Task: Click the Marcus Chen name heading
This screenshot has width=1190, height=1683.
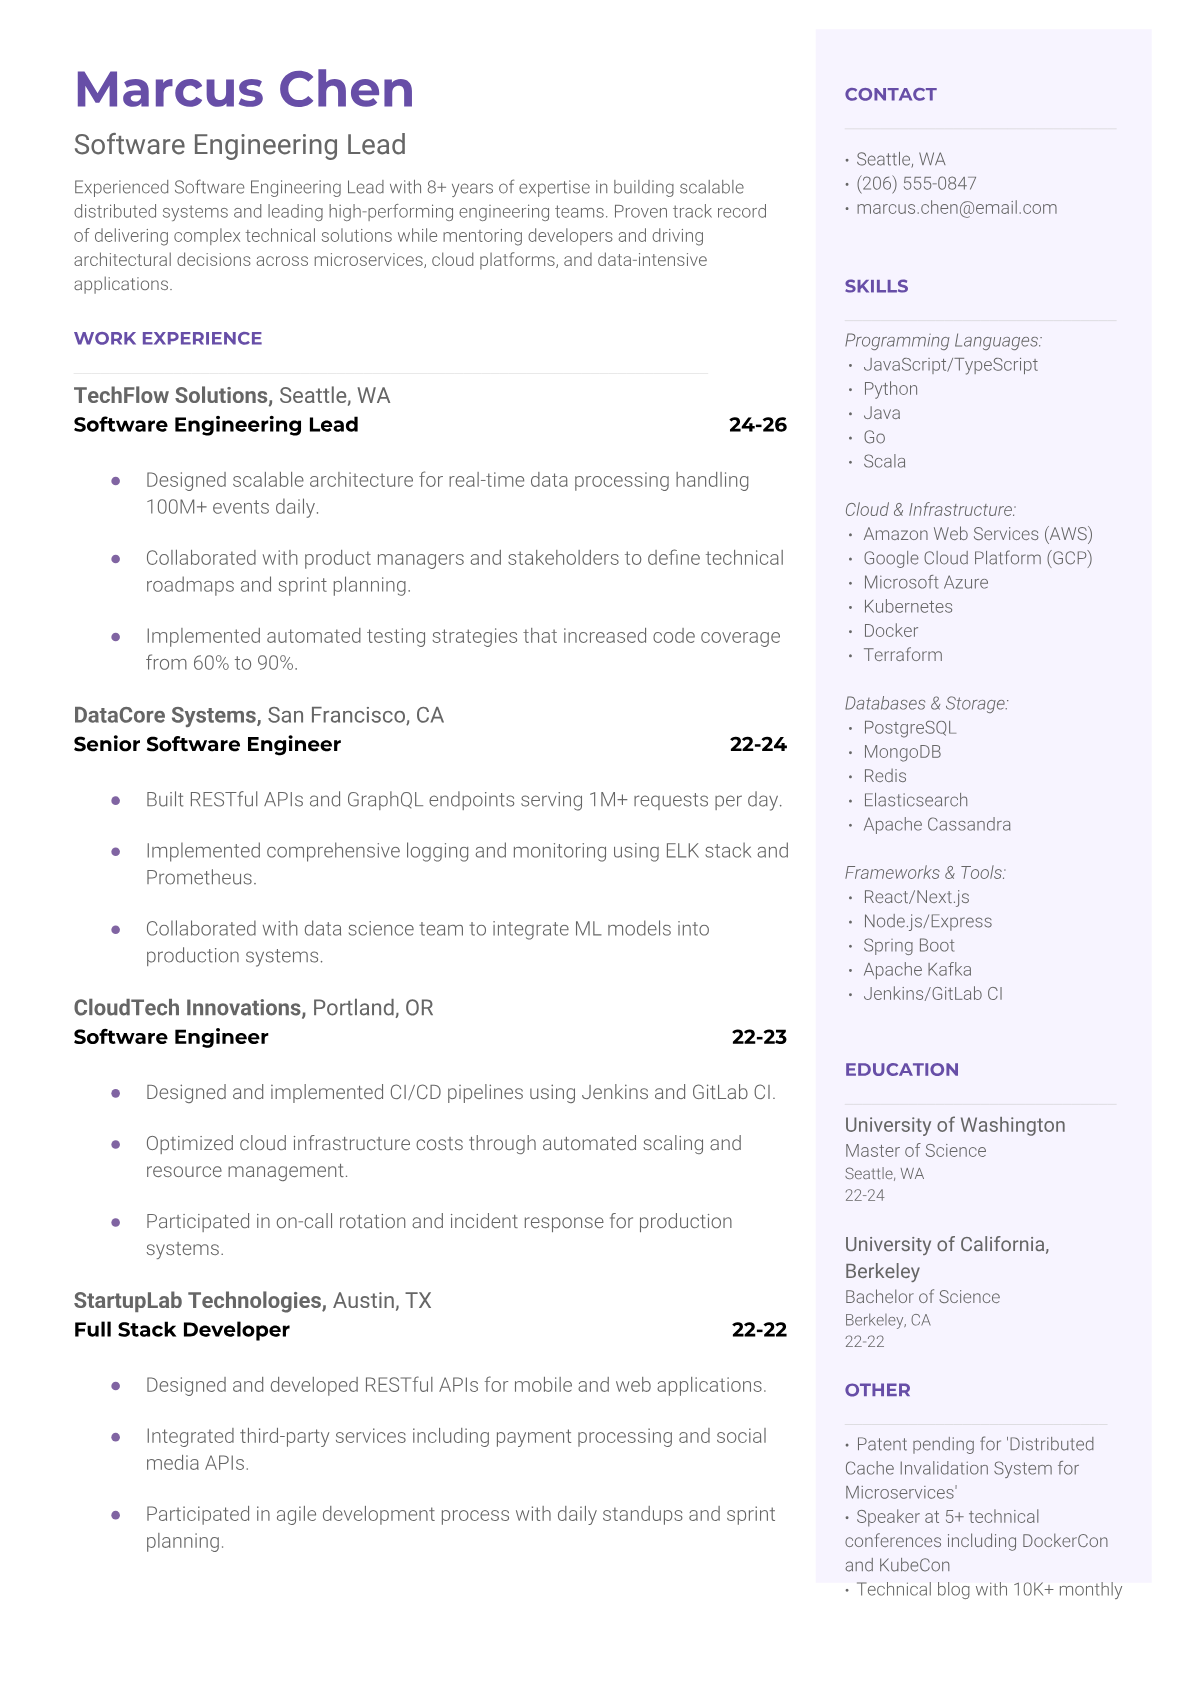Action: (244, 89)
